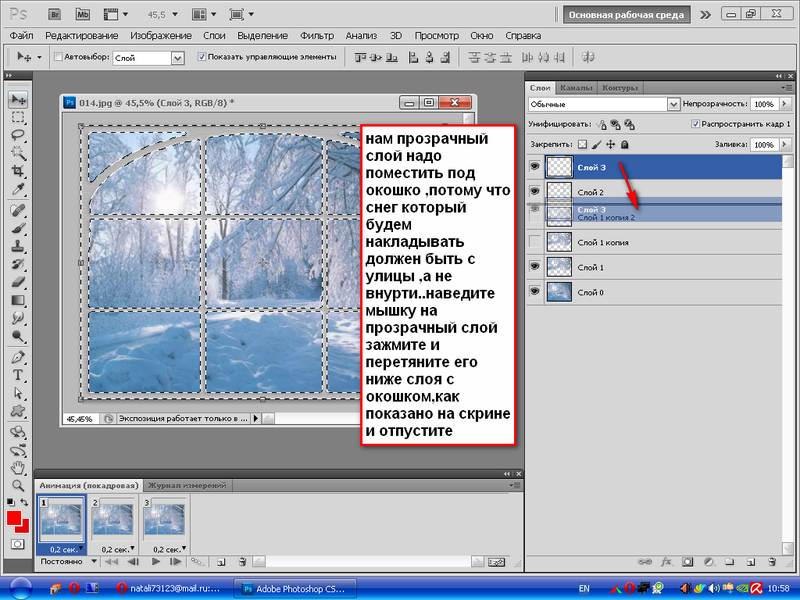Enable the Автовыбор checkbox
This screenshot has width=800, height=600.
tap(58, 57)
